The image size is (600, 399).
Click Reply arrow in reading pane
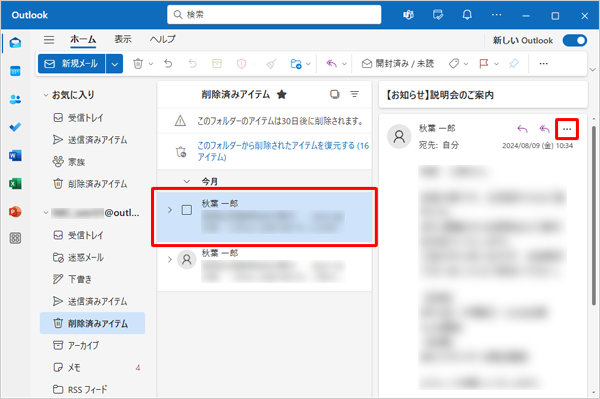(x=522, y=129)
